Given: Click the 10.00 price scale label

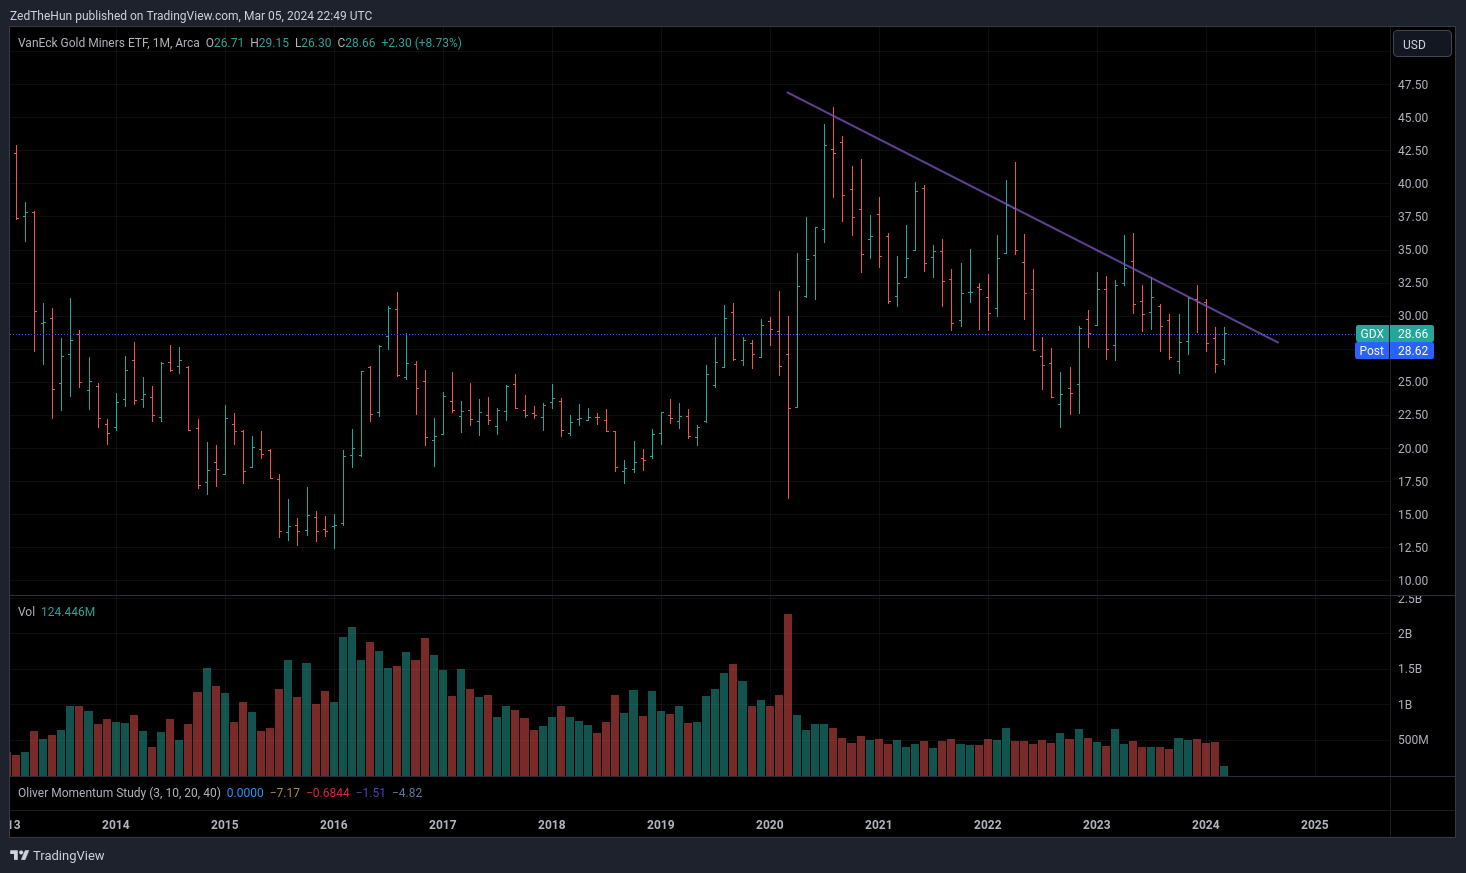Looking at the screenshot, I should 1412,581.
